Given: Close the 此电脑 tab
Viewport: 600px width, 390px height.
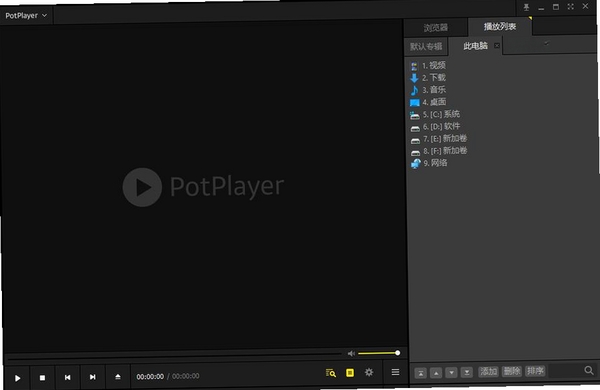Looking at the screenshot, I should click(497, 46).
